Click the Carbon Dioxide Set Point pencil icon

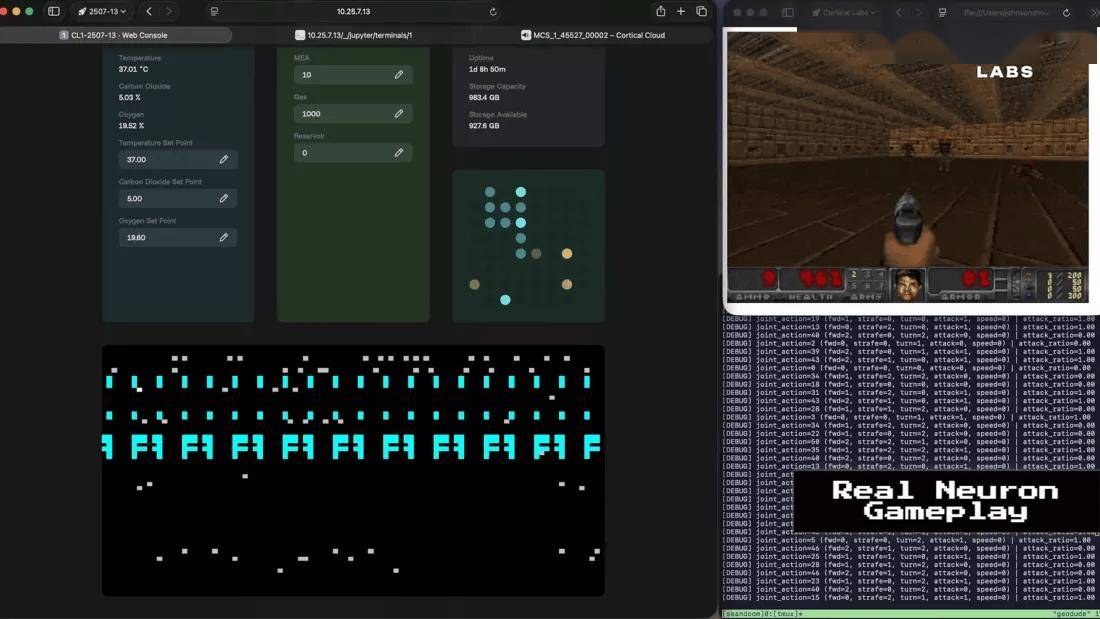(223, 198)
